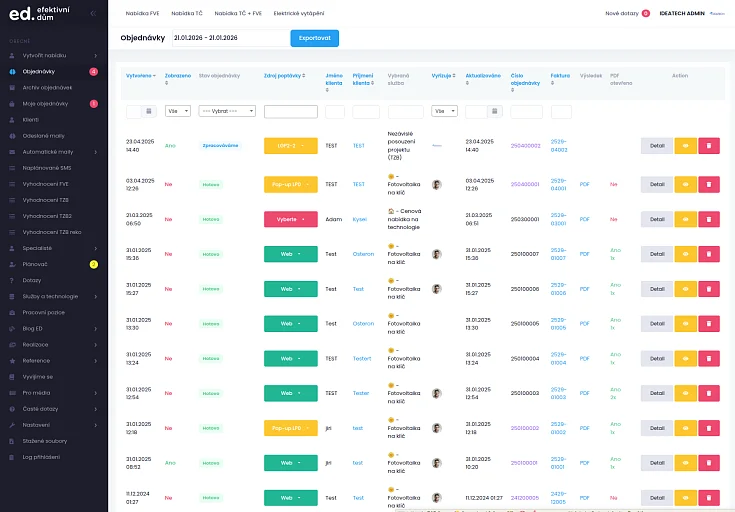
Task: Click the question mark icon next to Dotazy
Action: pyautogui.click(x=12, y=280)
